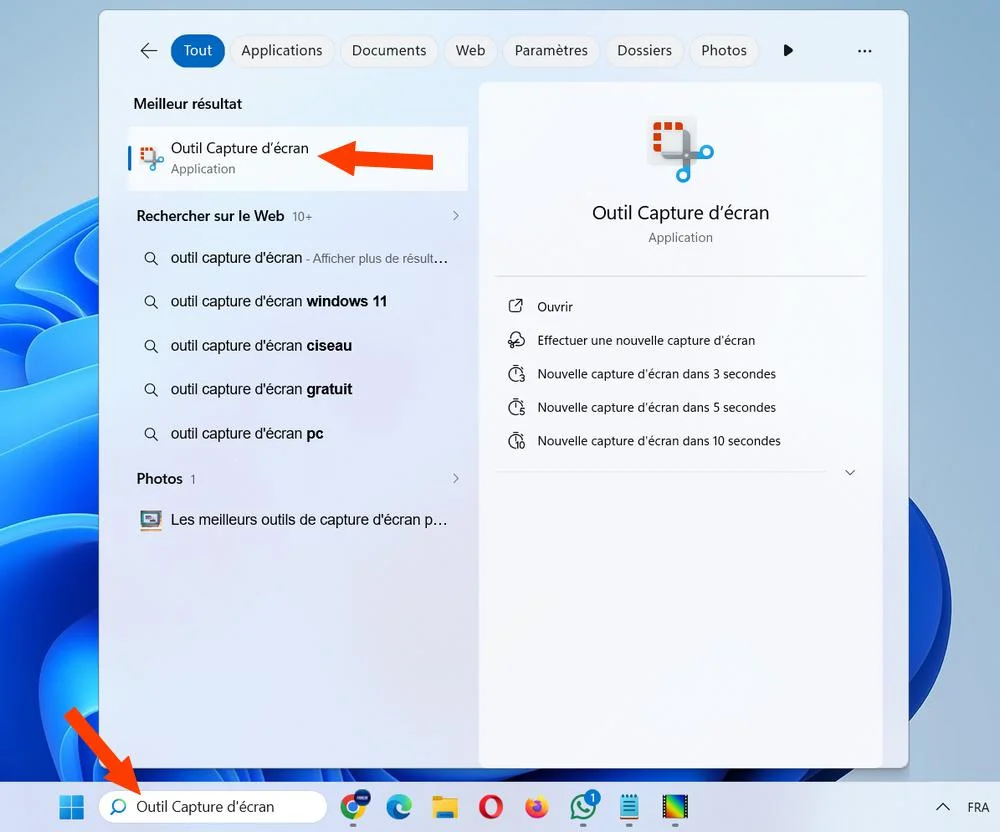Click the photo result thumbnail icon

click(x=151, y=520)
